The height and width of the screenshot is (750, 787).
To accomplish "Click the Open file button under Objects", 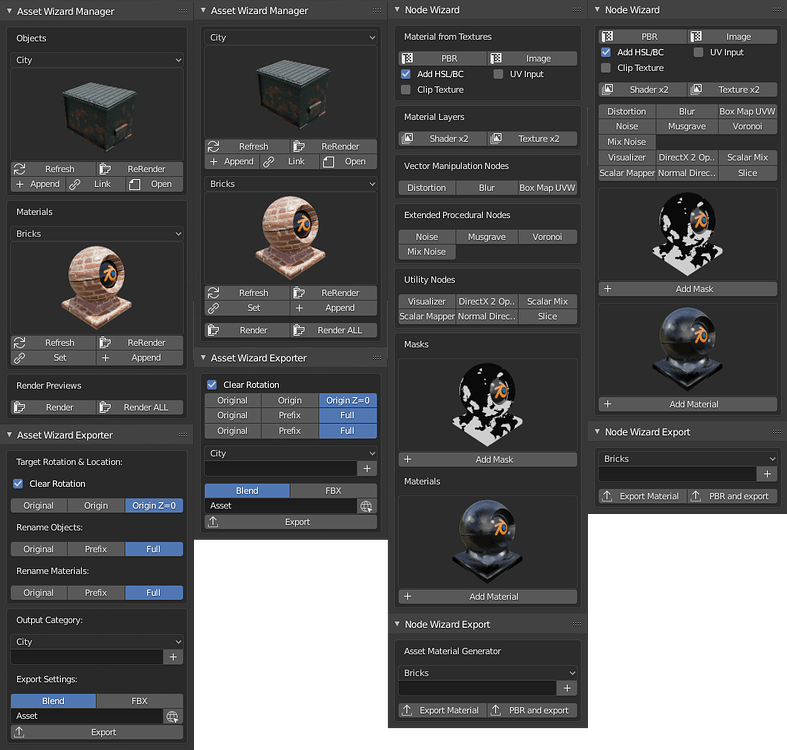I will pyautogui.click(x=154, y=184).
